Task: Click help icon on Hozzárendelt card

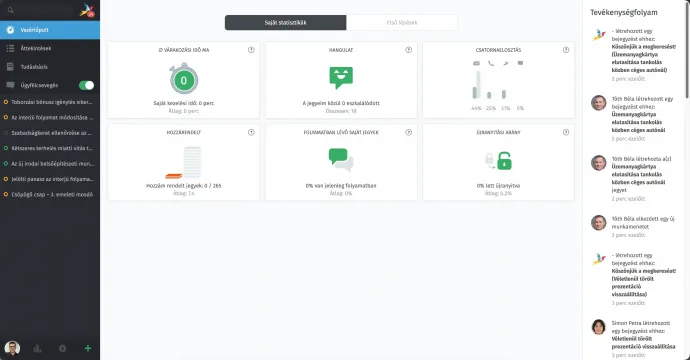Action: click(x=251, y=132)
